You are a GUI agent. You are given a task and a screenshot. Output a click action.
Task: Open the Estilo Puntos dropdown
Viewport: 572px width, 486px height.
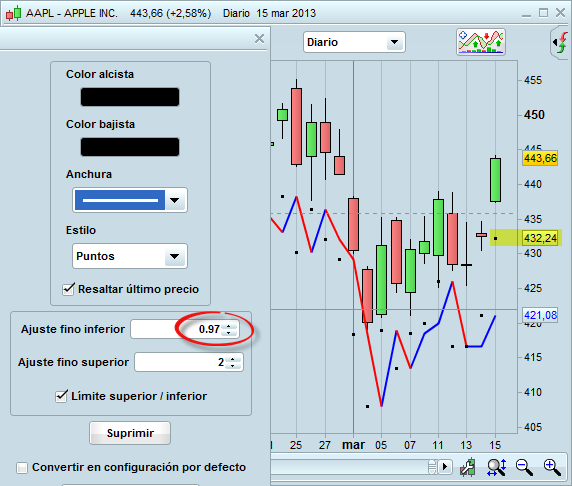pyautogui.click(x=130, y=256)
